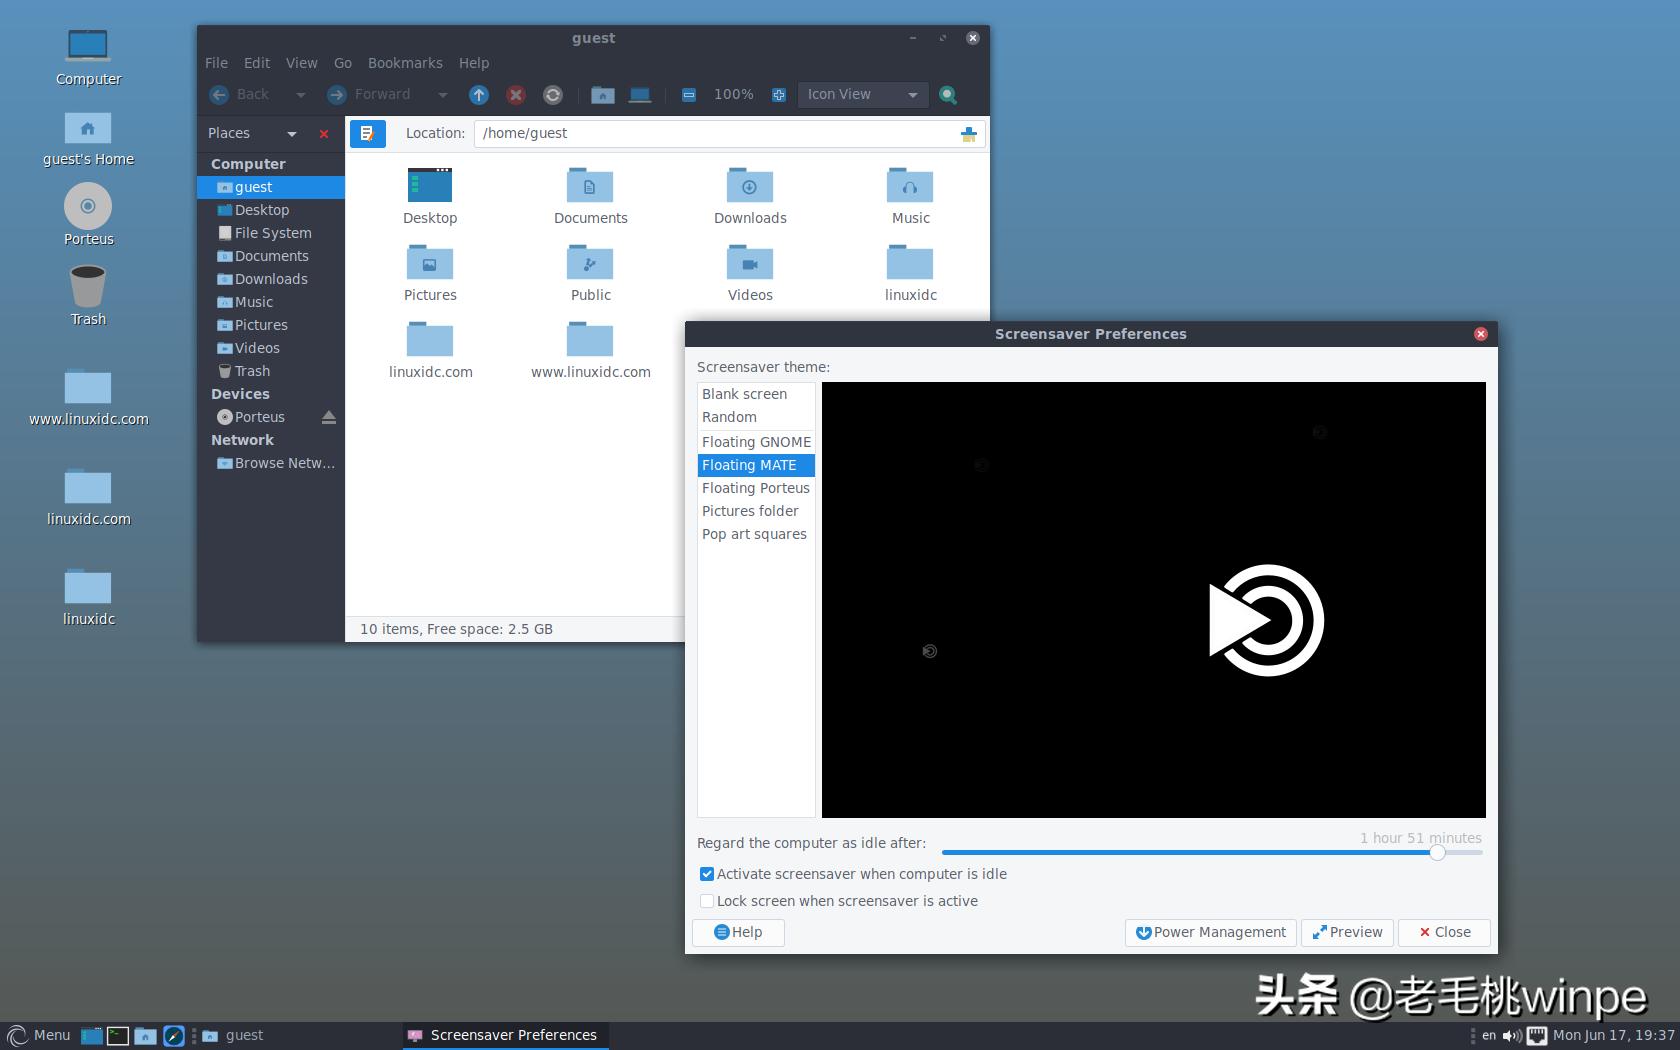Click the red Stop toolbar icon
The height and width of the screenshot is (1050, 1680).
coord(516,95)
